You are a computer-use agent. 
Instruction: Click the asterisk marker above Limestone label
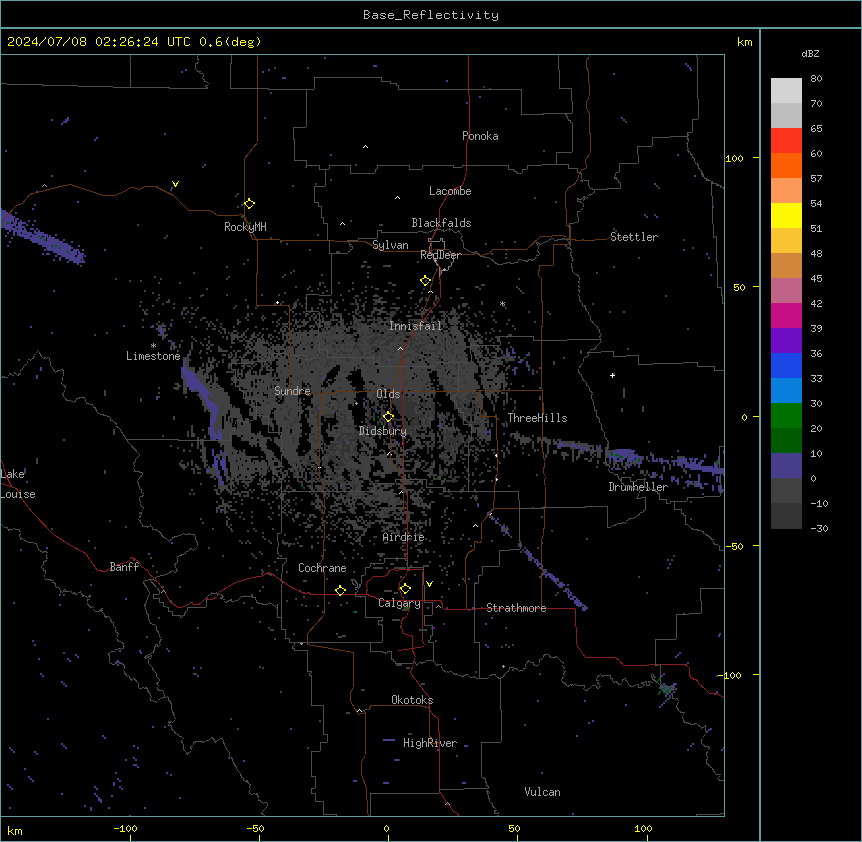point(153,346)
